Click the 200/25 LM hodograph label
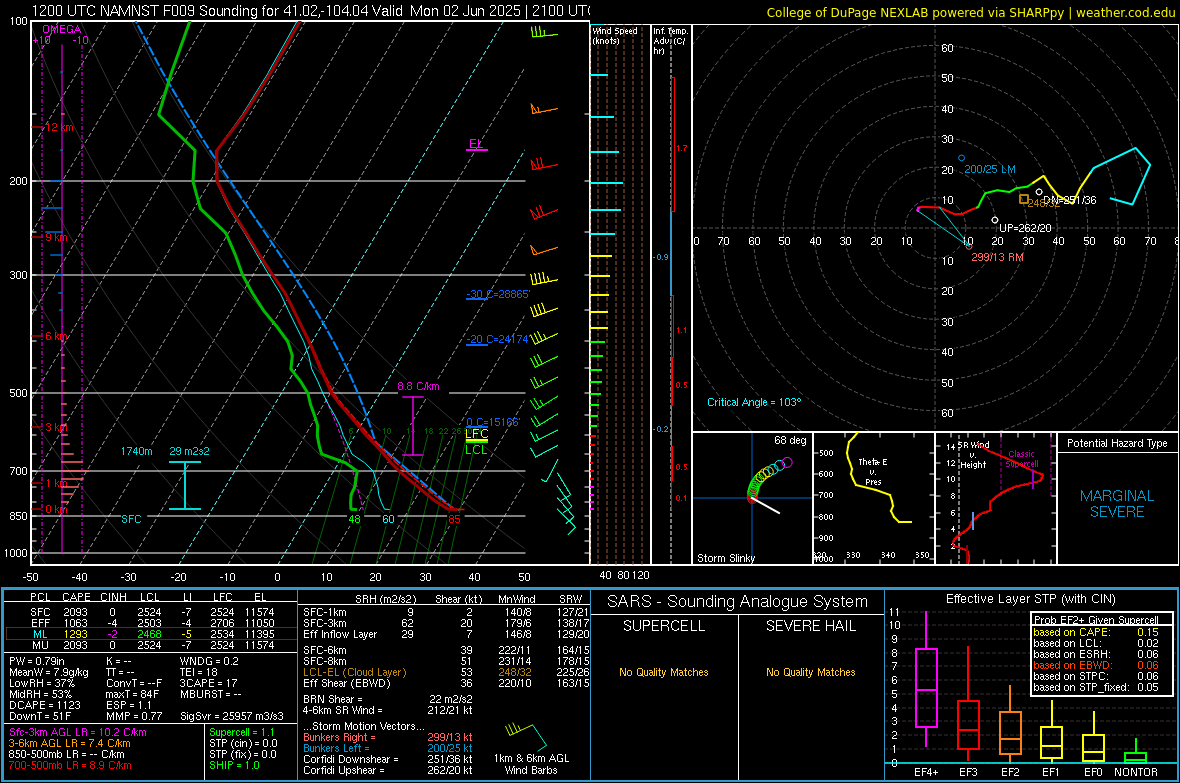The image size is (1180, 783). (x=990, y=169)
